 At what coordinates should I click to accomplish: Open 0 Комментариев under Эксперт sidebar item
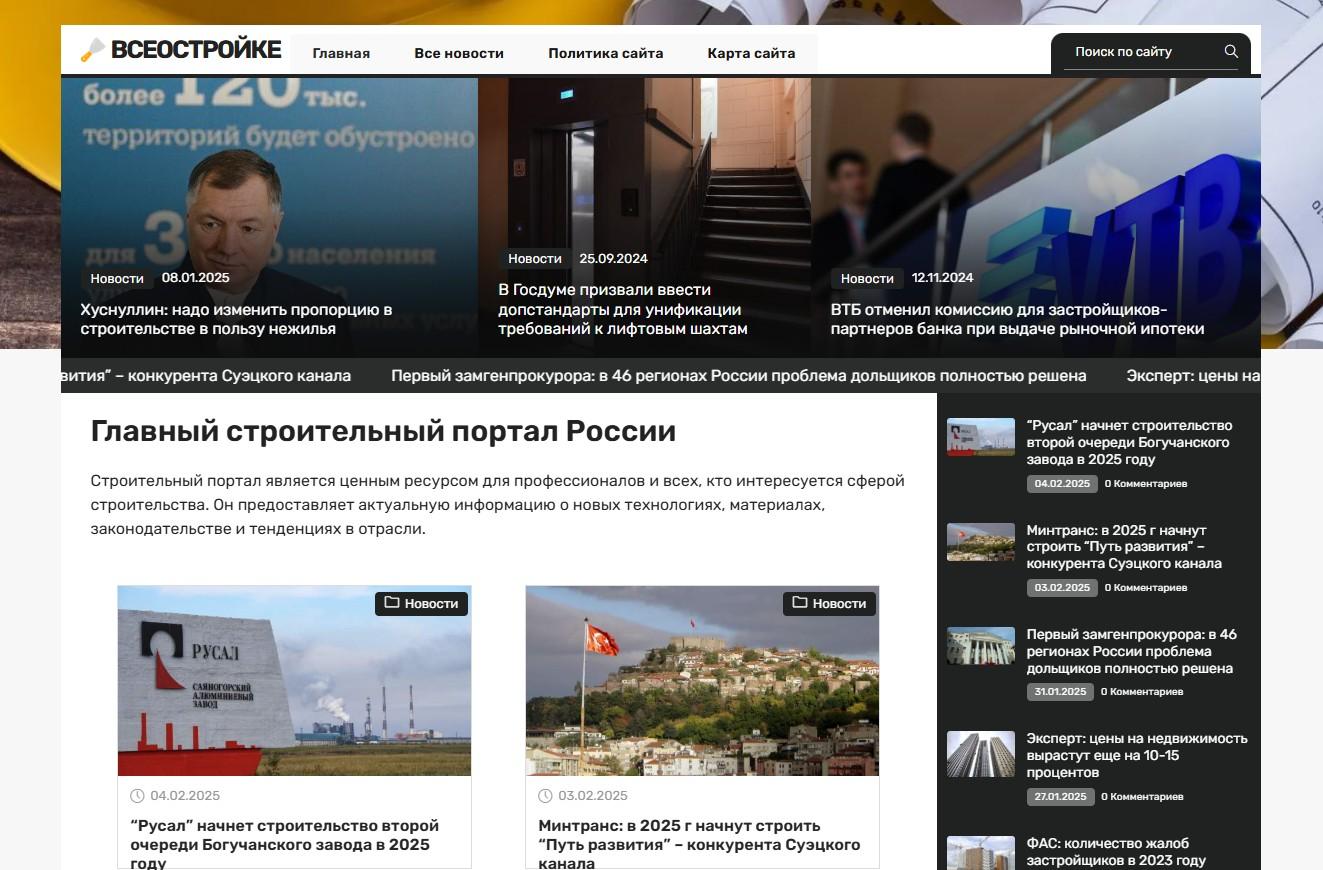(x=1142, y=797)
